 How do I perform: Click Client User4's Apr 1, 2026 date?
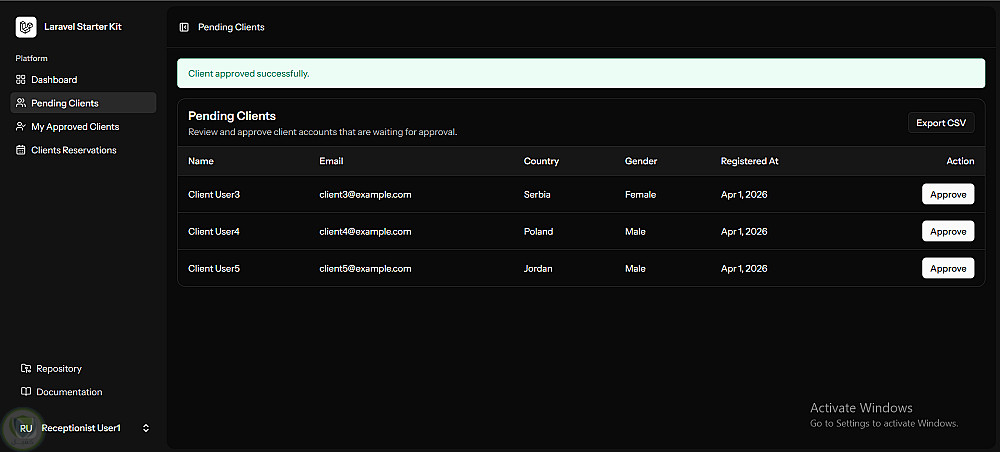point(744,231)
